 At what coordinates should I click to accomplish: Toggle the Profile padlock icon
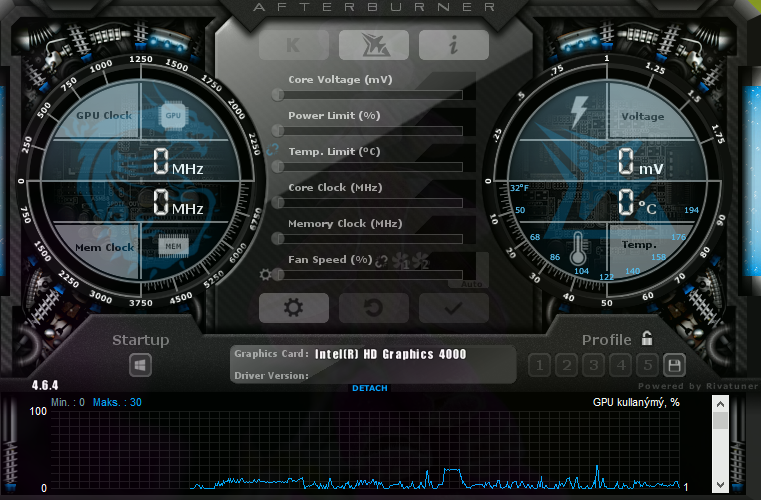point(647,338)
